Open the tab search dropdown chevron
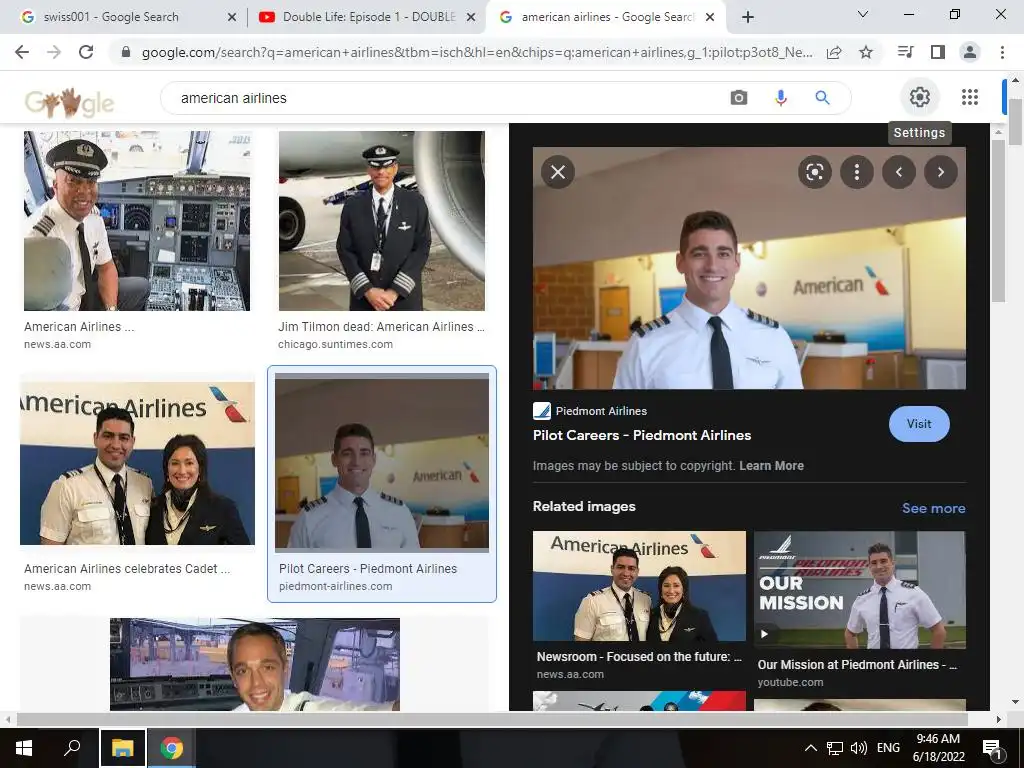Image resolution: width=1024 pixels, height=768 pixels. [863, 14]
